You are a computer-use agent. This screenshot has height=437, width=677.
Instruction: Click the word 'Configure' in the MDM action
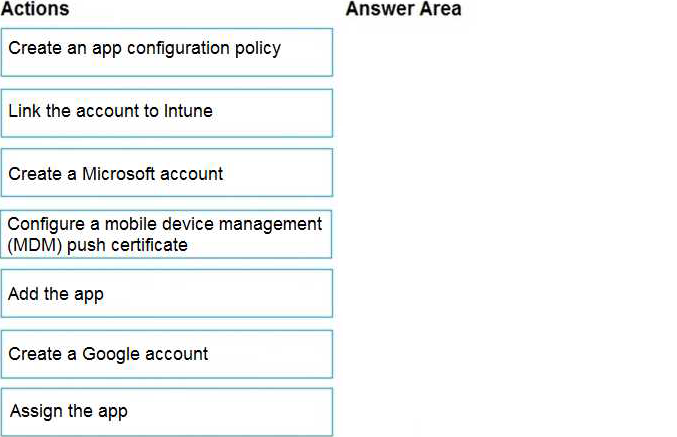(45, 224)
